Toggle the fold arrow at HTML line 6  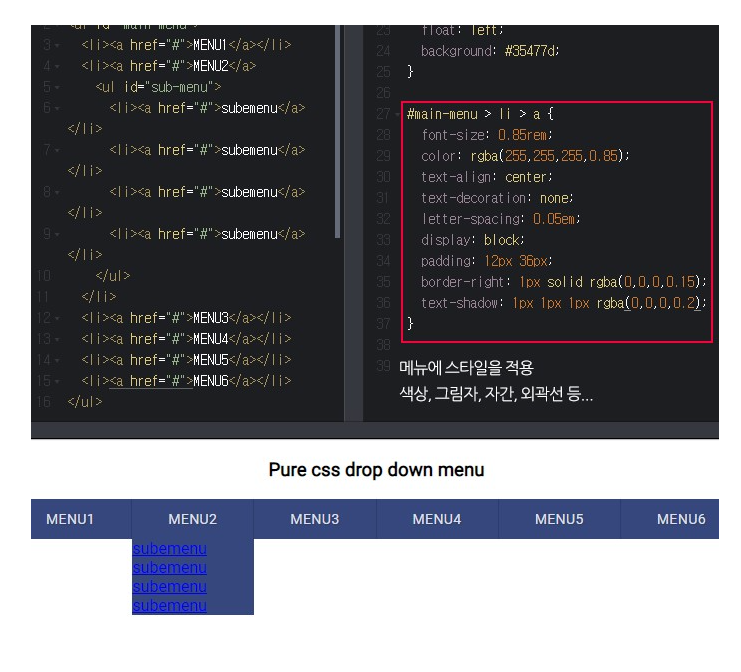click(57, 109)
